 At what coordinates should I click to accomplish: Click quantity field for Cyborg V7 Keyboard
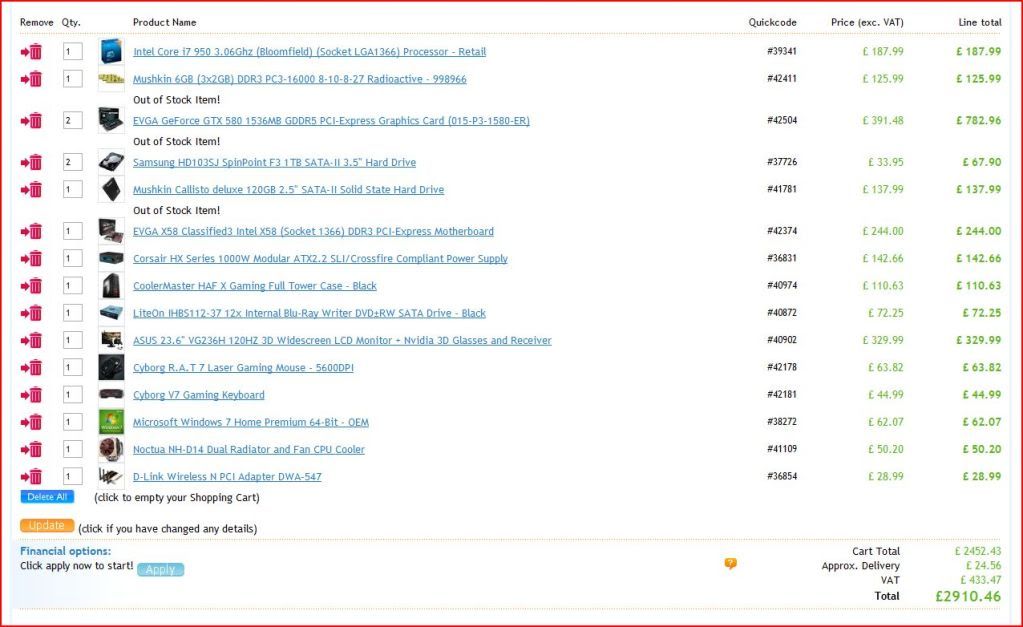pyautogui.click(x=72, y=395)
